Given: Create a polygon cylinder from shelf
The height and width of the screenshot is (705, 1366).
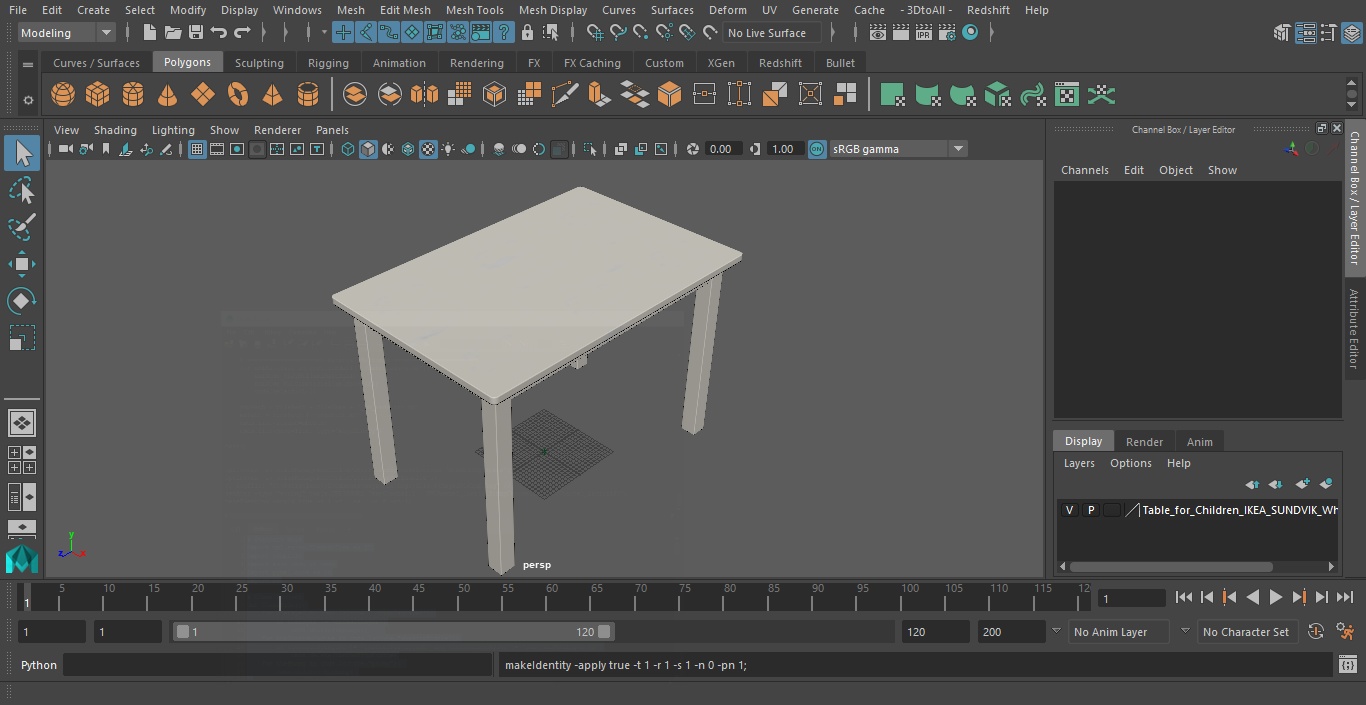Looking at the screenshot, I should tap(133, 95).
